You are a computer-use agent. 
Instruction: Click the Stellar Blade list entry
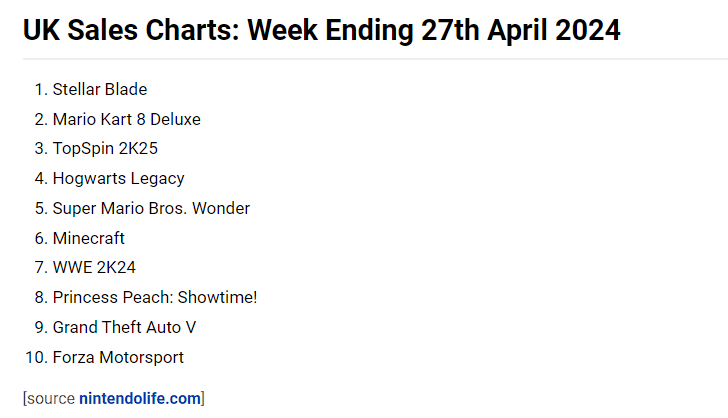(x=100, y=89)
